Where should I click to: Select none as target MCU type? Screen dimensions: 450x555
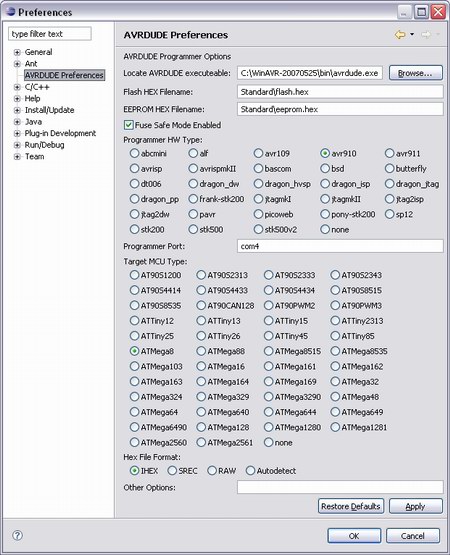click(269, 442)
